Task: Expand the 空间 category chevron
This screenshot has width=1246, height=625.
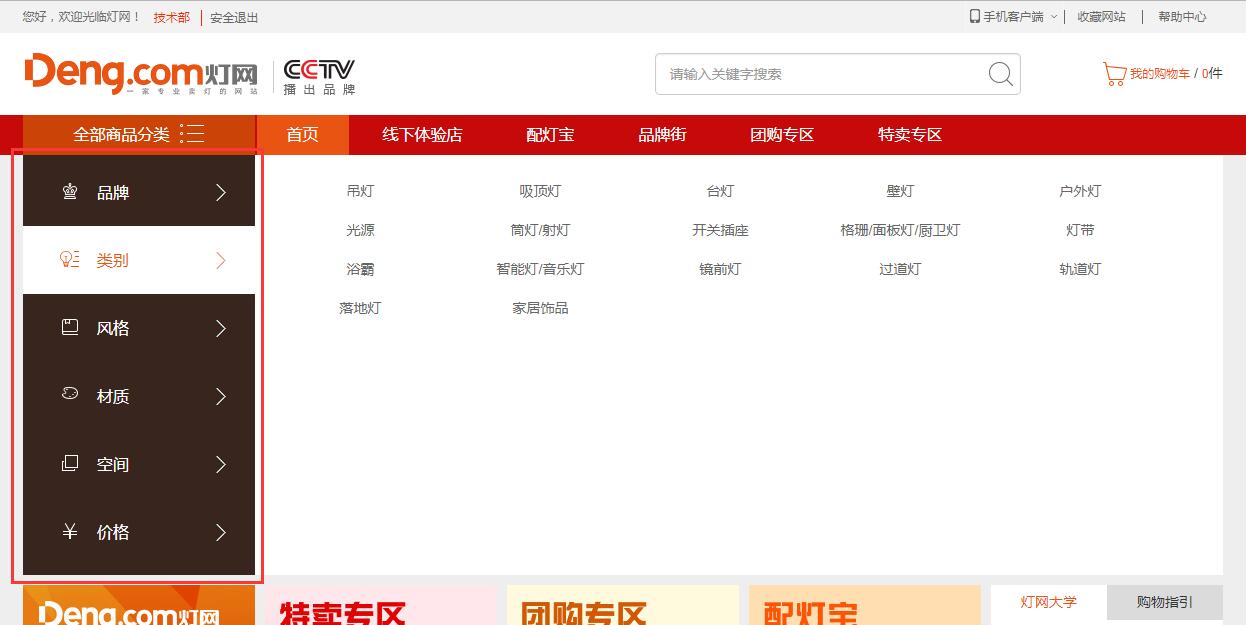Action: pos(221,464)
